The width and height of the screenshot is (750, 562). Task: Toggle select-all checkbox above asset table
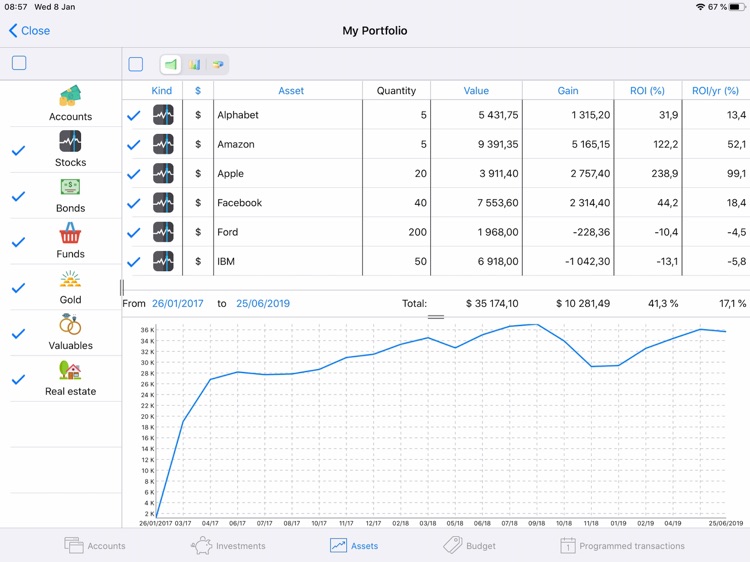click(136, 64)
